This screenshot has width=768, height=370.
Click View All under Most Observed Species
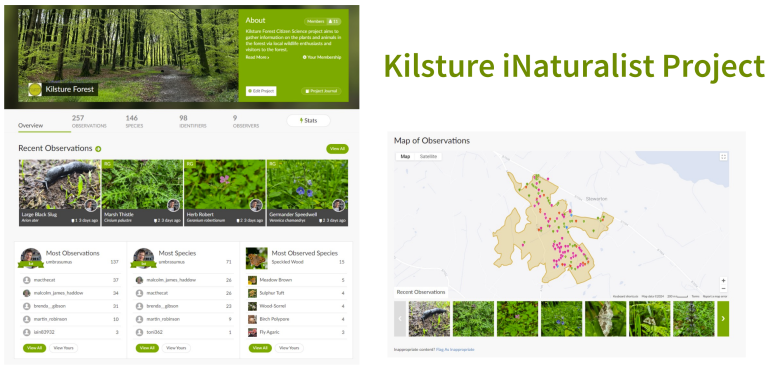coord(260,348)
